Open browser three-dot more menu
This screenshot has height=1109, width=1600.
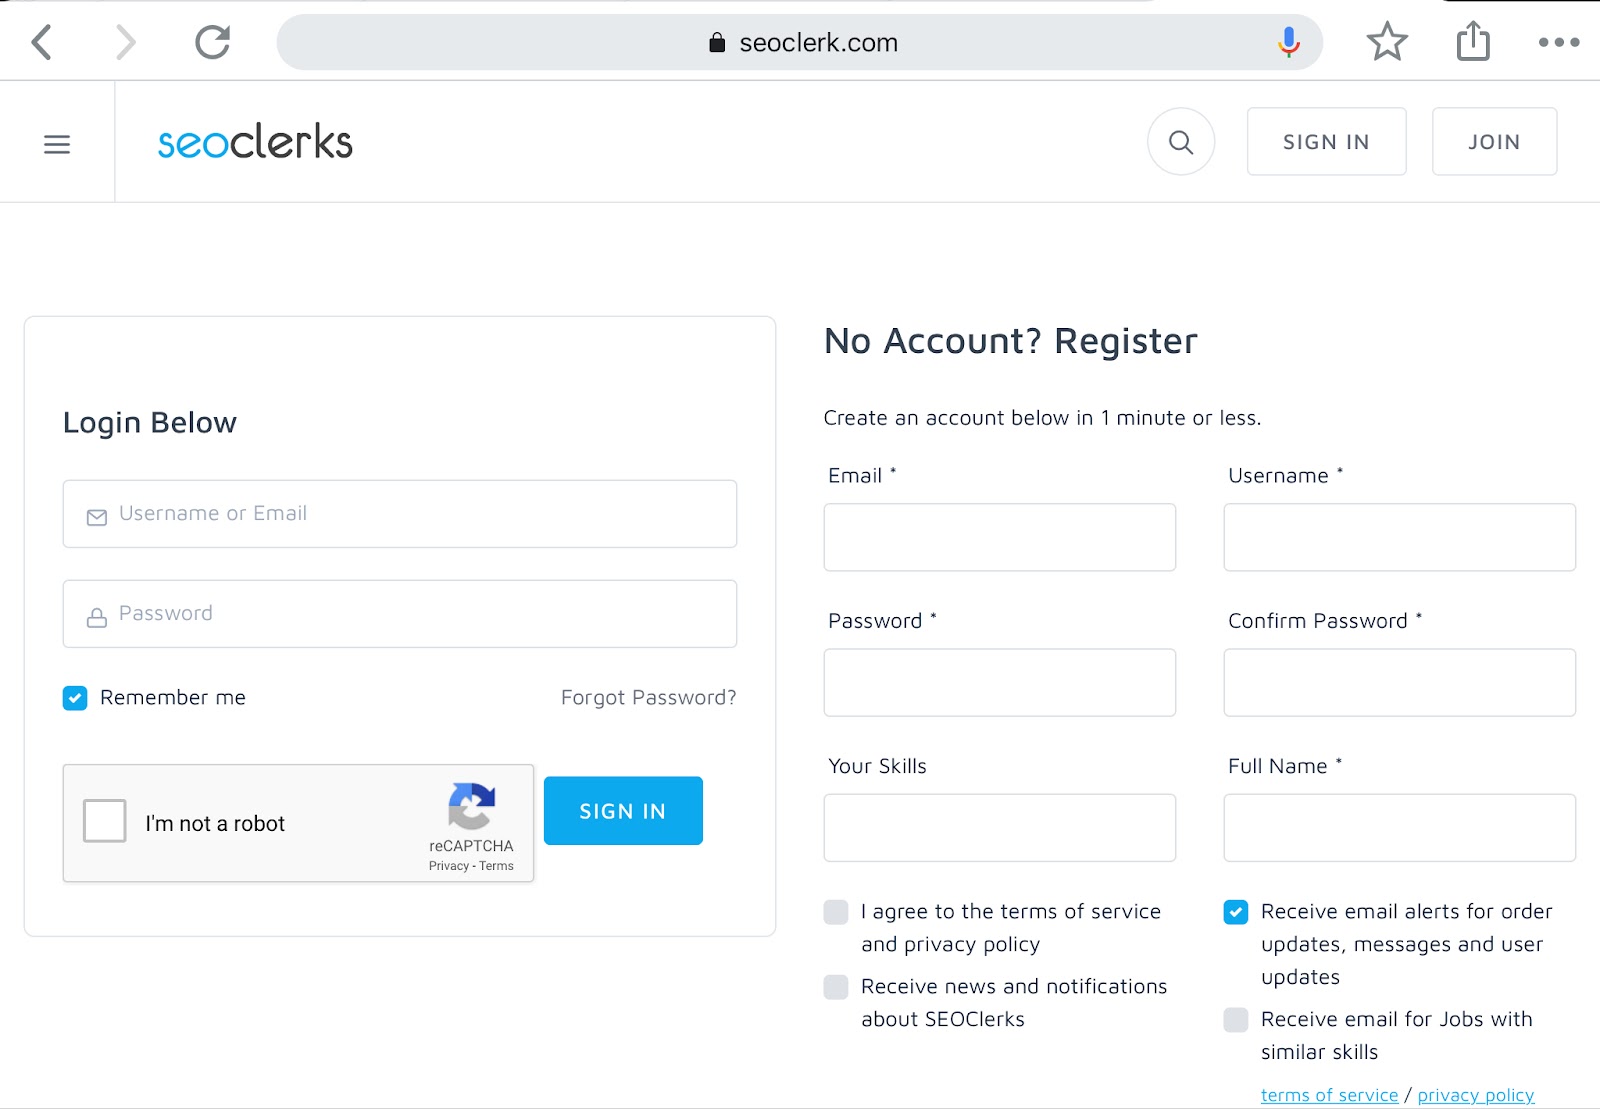[x=1558, y=42]
